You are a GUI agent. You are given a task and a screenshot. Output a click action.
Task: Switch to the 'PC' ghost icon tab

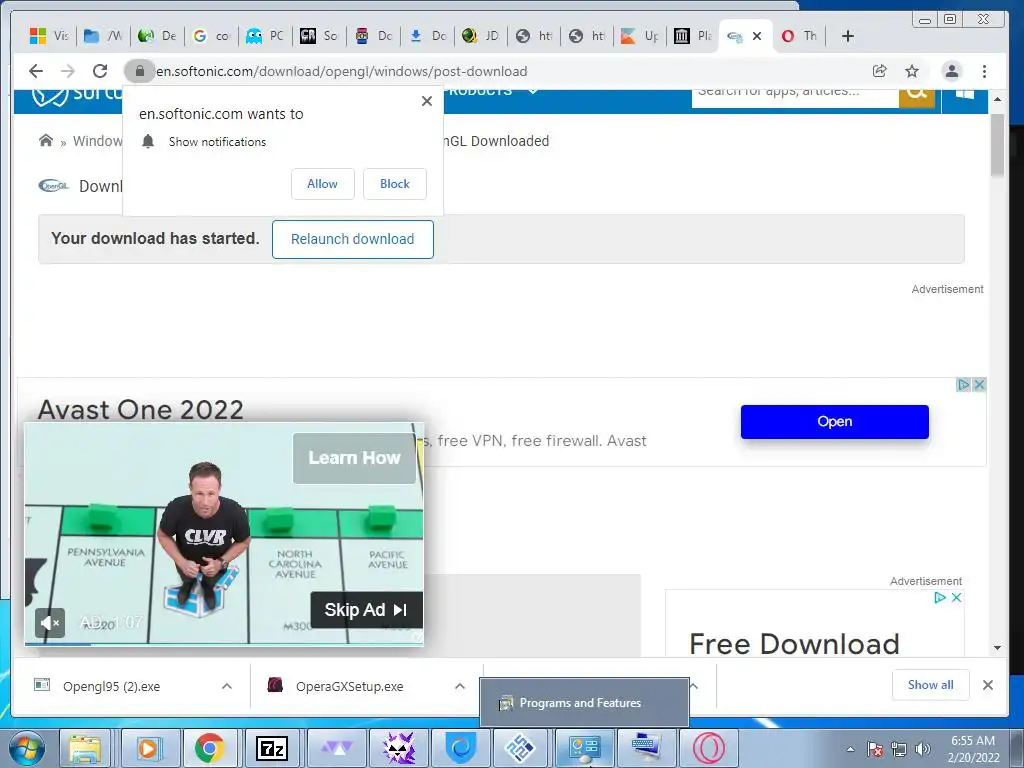pos(265,36)
